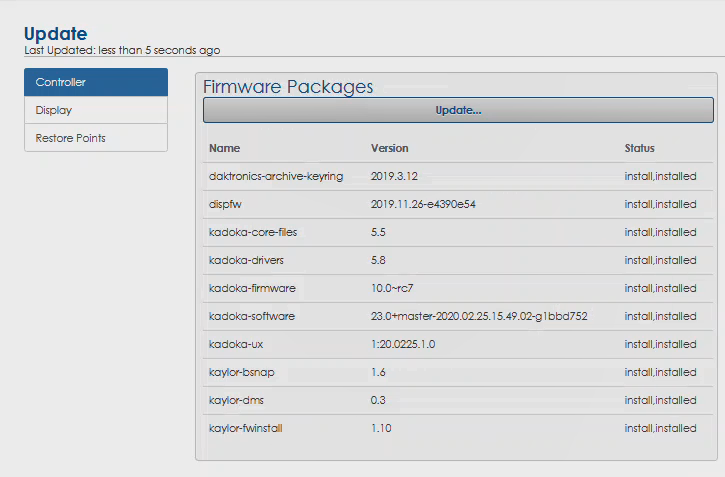This screenshot has height=477, width=725.
Task: Click status of kadoka-core-files row
Action: pos(660,232)
